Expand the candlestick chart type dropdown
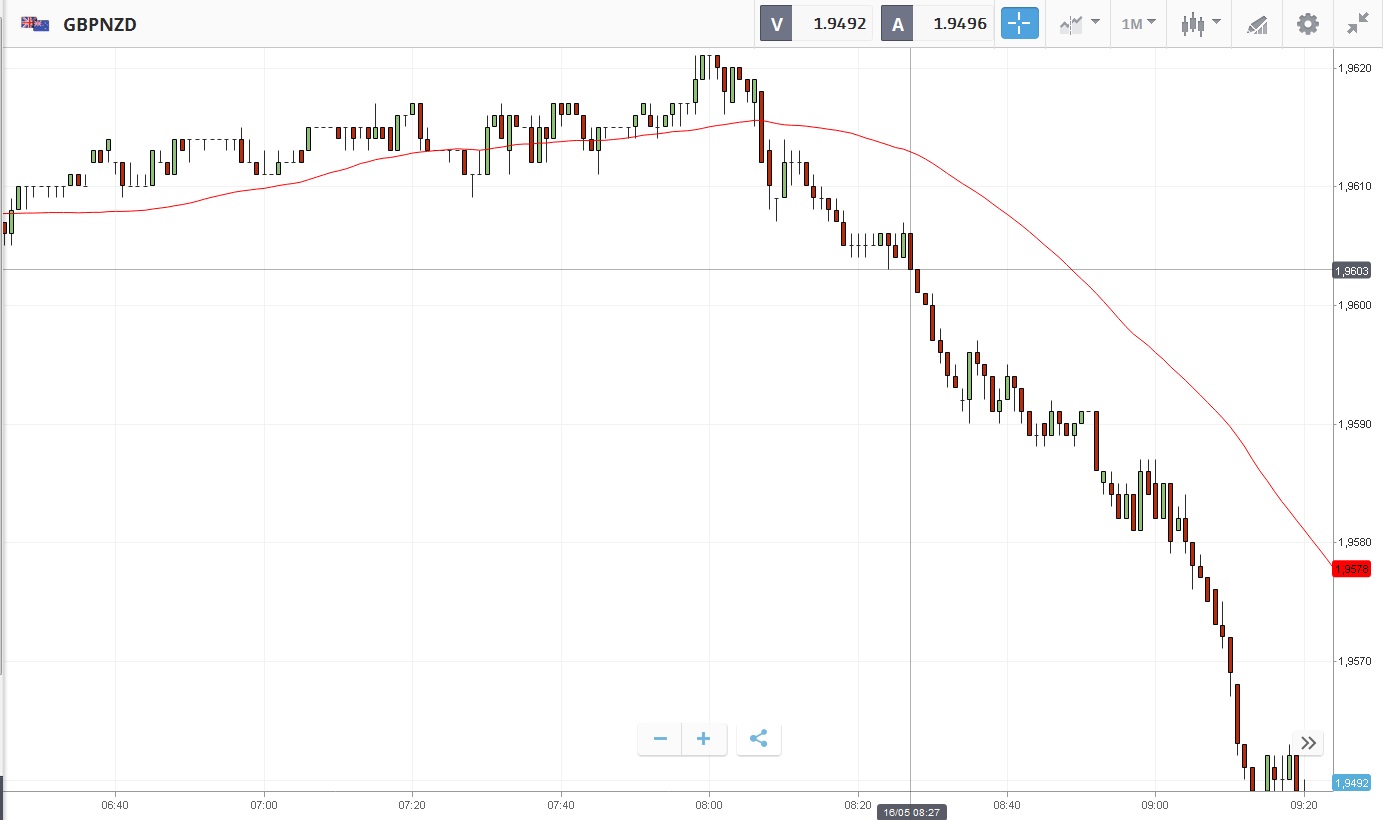The width and height of the screenshot is (1383, 820). click(x=1200, y=24)
